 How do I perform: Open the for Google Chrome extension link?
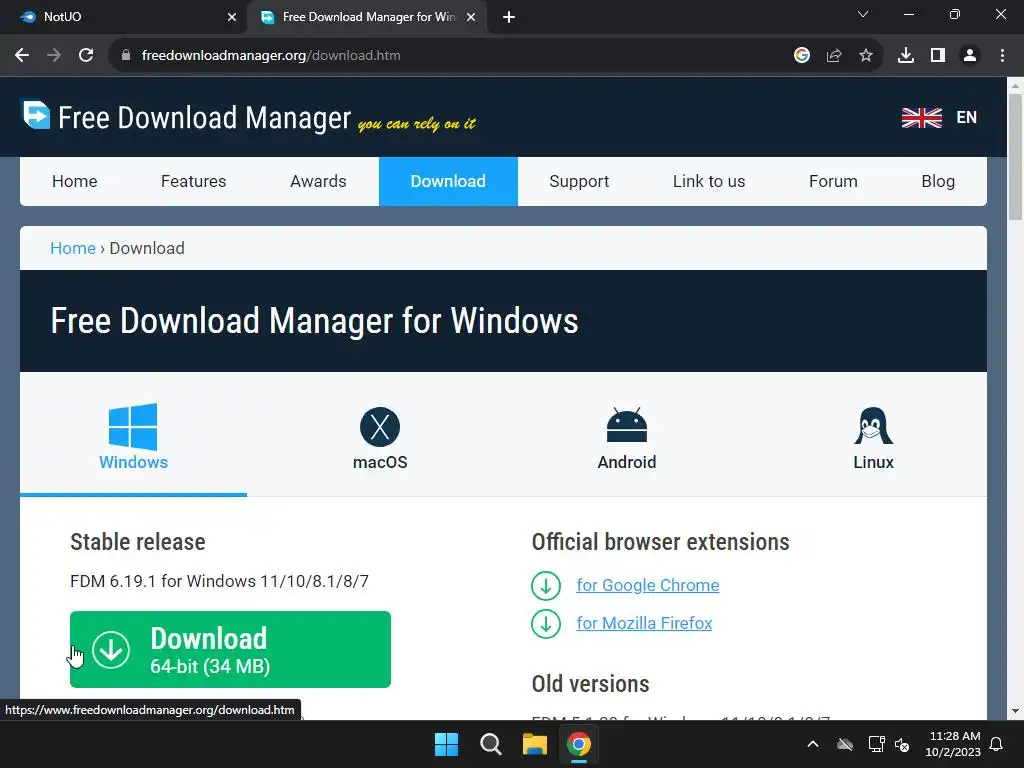(x=648, y=585)
